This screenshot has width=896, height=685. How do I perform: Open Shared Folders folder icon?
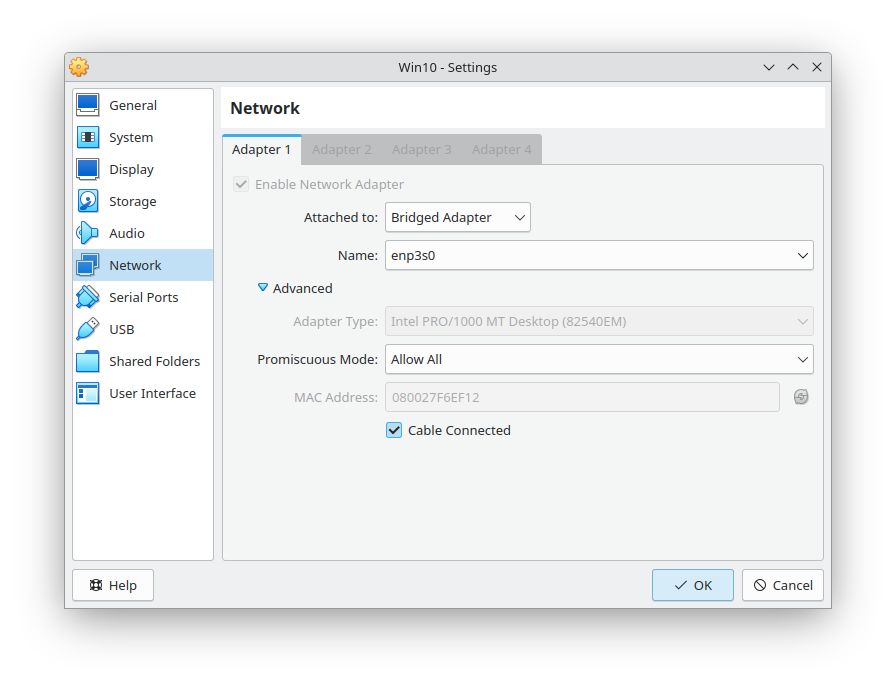click(88, 361)
